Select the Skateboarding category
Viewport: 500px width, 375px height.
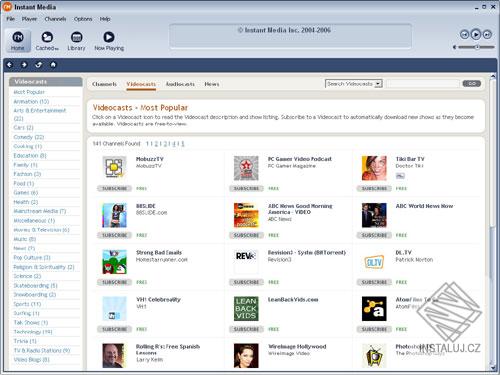point(35,286)
